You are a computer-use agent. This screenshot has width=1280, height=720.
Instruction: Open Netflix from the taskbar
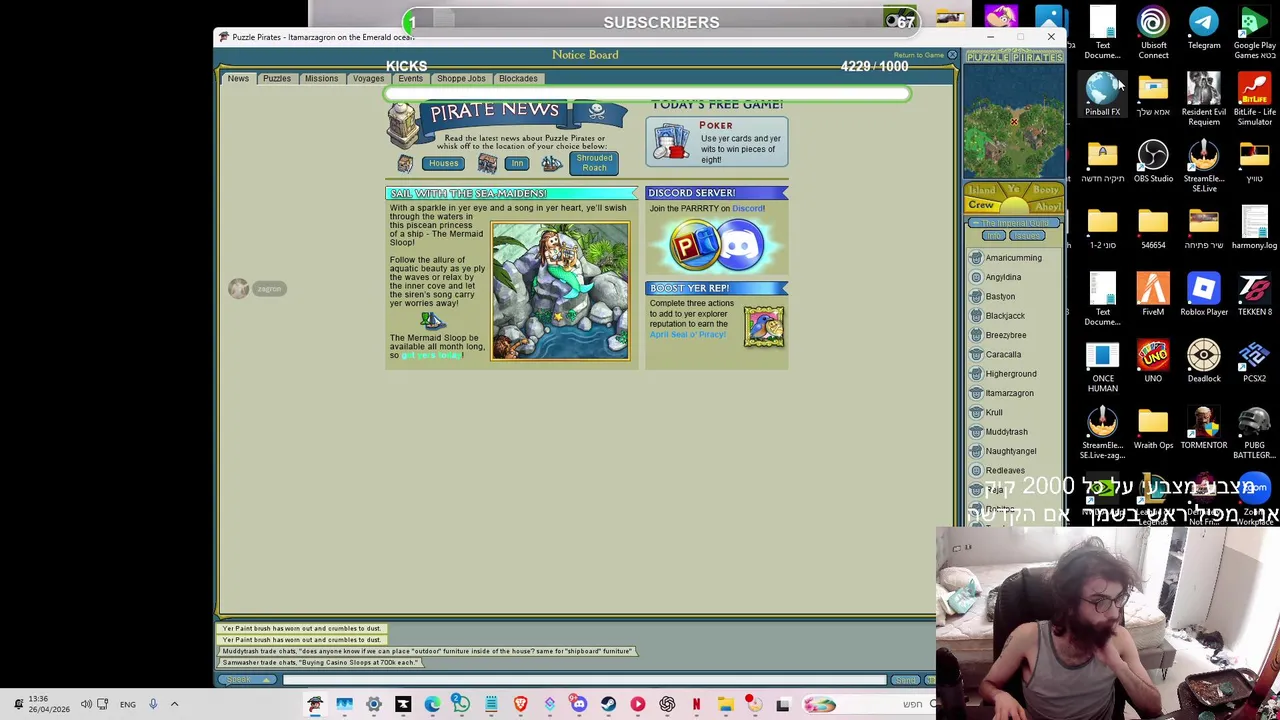point(696,704)
